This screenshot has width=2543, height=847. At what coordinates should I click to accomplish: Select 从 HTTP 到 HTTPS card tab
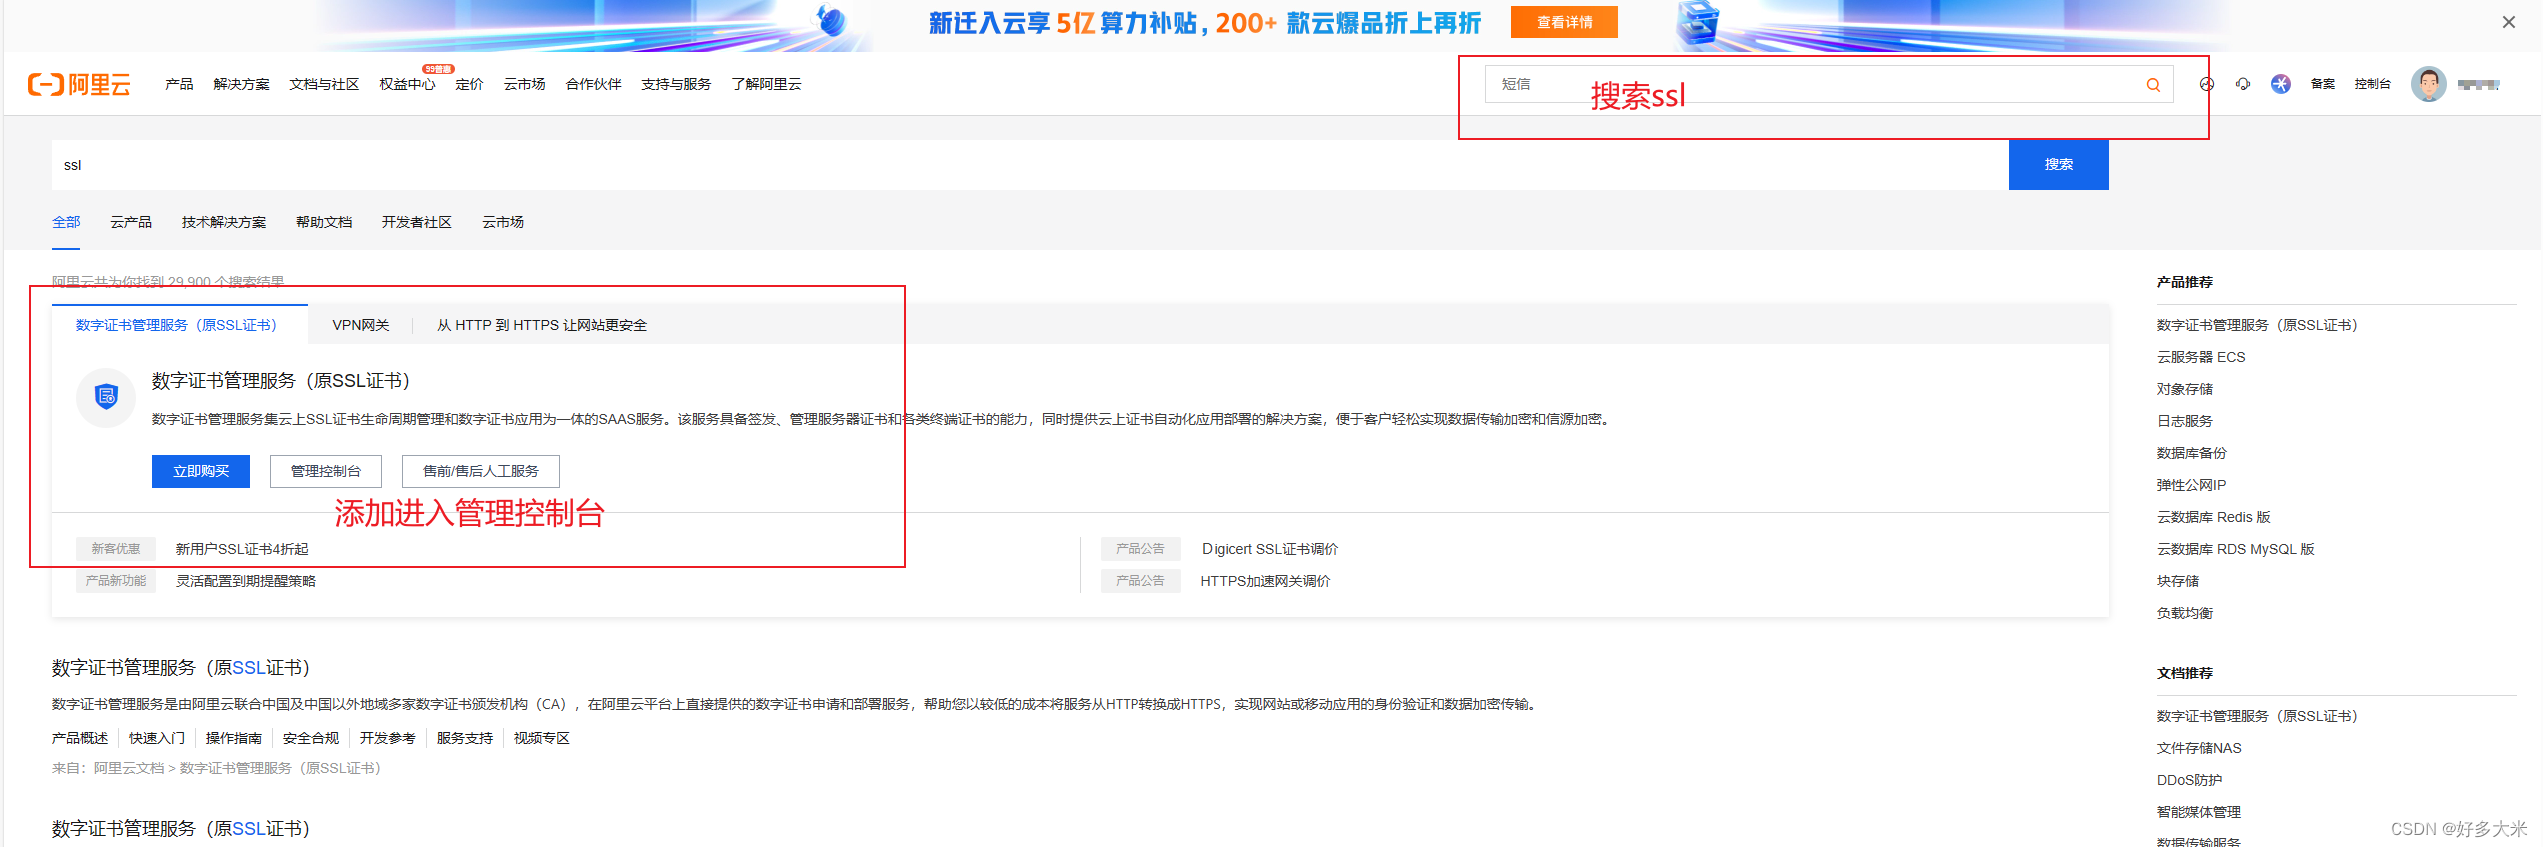(542, 325)
